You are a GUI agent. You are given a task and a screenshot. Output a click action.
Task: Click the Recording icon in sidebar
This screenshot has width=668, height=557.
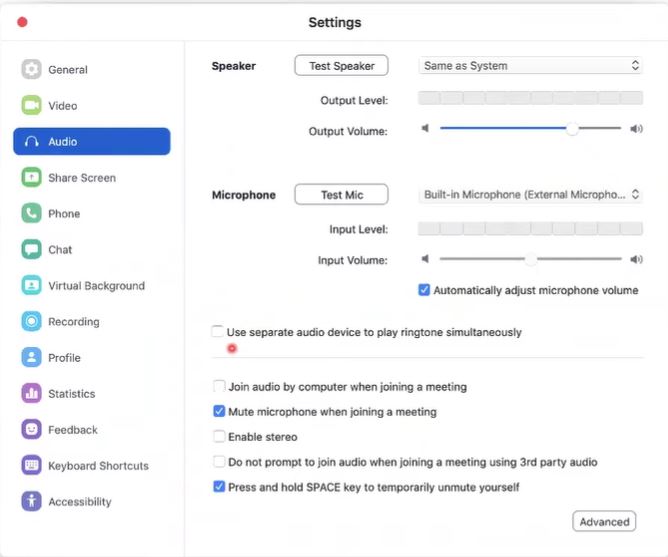(x=31, y=322)
